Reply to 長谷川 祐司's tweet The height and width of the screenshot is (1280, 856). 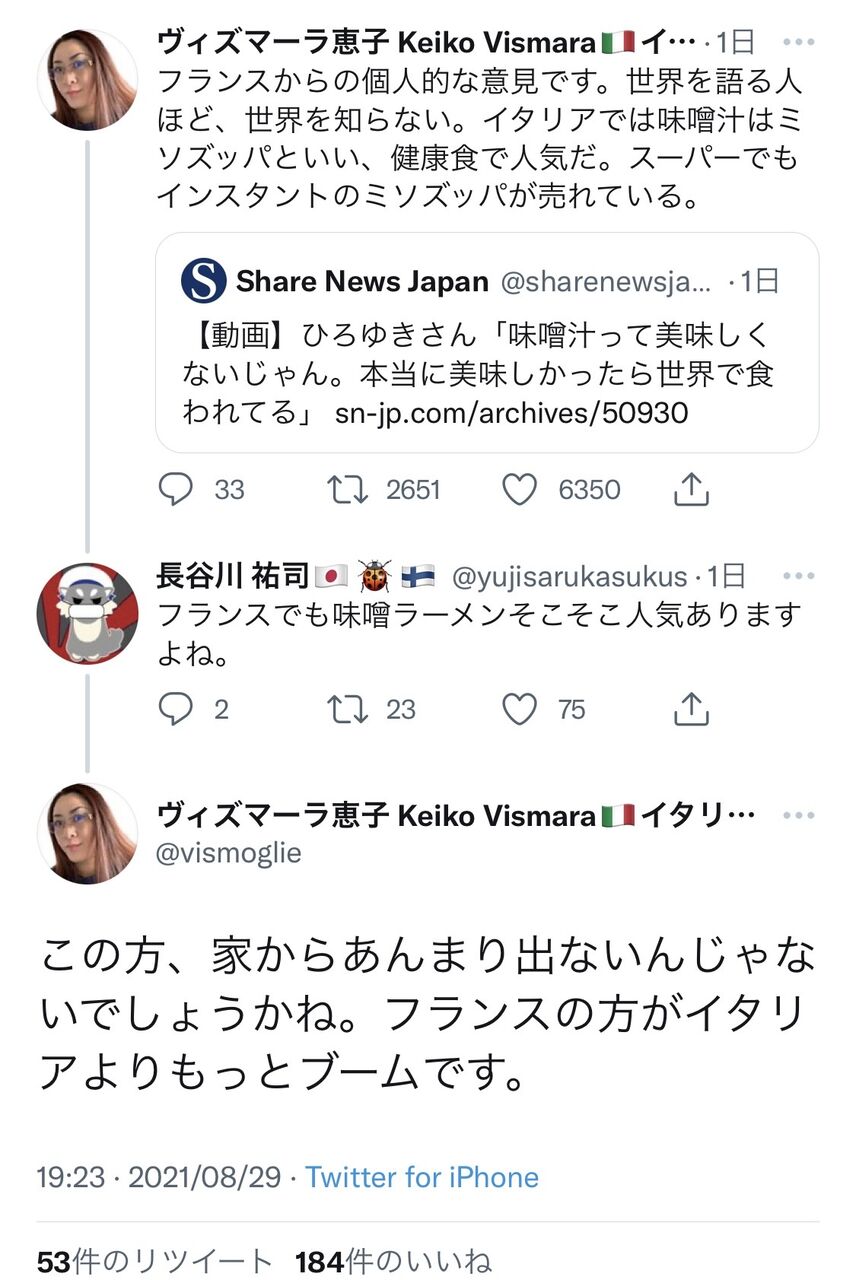click(x=177, y=709)
